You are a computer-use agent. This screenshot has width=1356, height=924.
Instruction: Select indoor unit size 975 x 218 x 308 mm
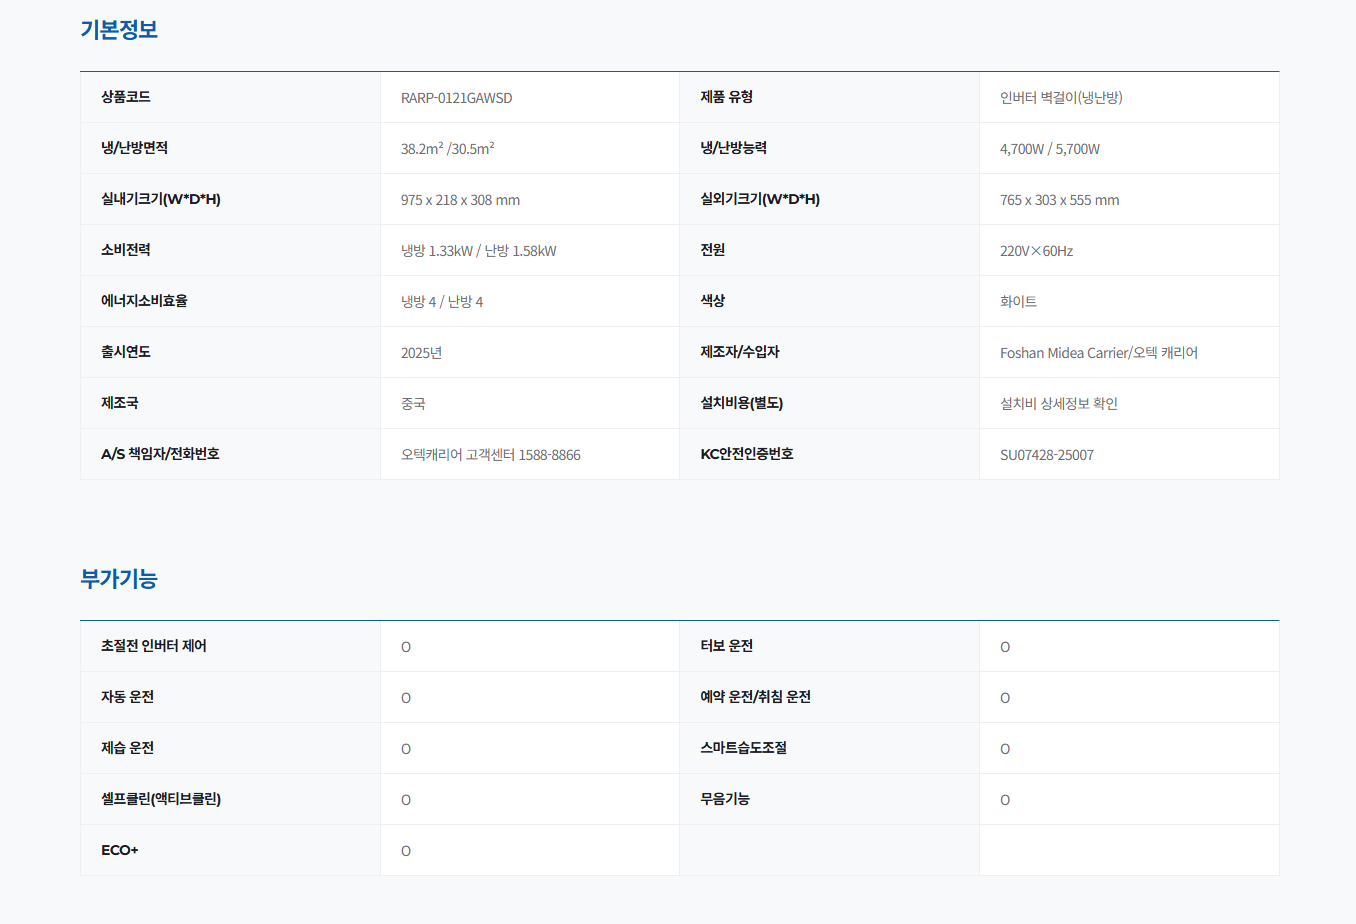460,200
